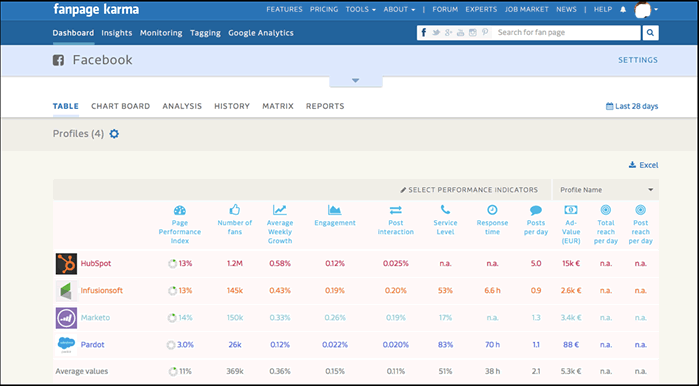Screen dimensions: 700x386
Task: Open the Infusionsoft profile logo
Action: click(66, 291)
